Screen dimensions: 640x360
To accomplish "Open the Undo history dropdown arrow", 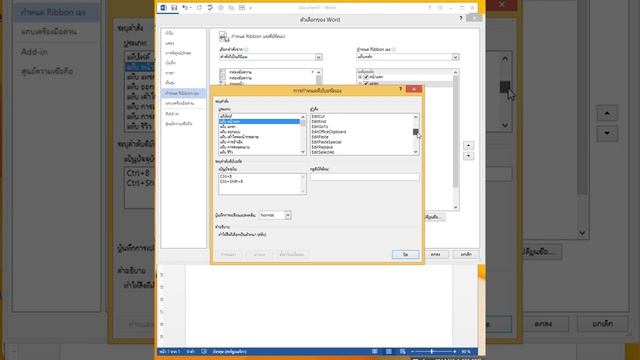I will [191, 8].
